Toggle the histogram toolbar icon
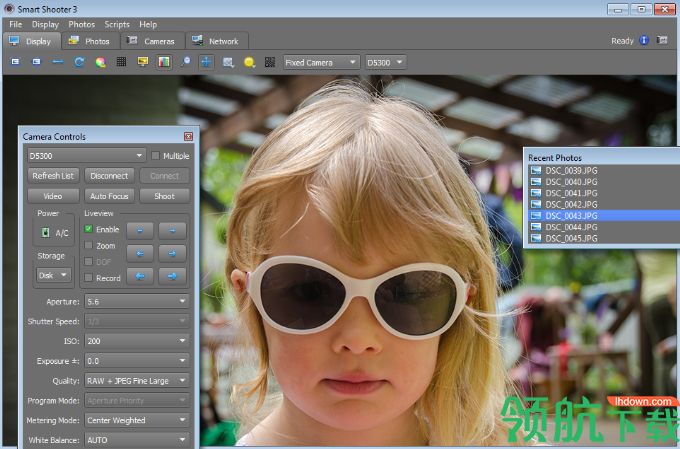 [164, 62]
